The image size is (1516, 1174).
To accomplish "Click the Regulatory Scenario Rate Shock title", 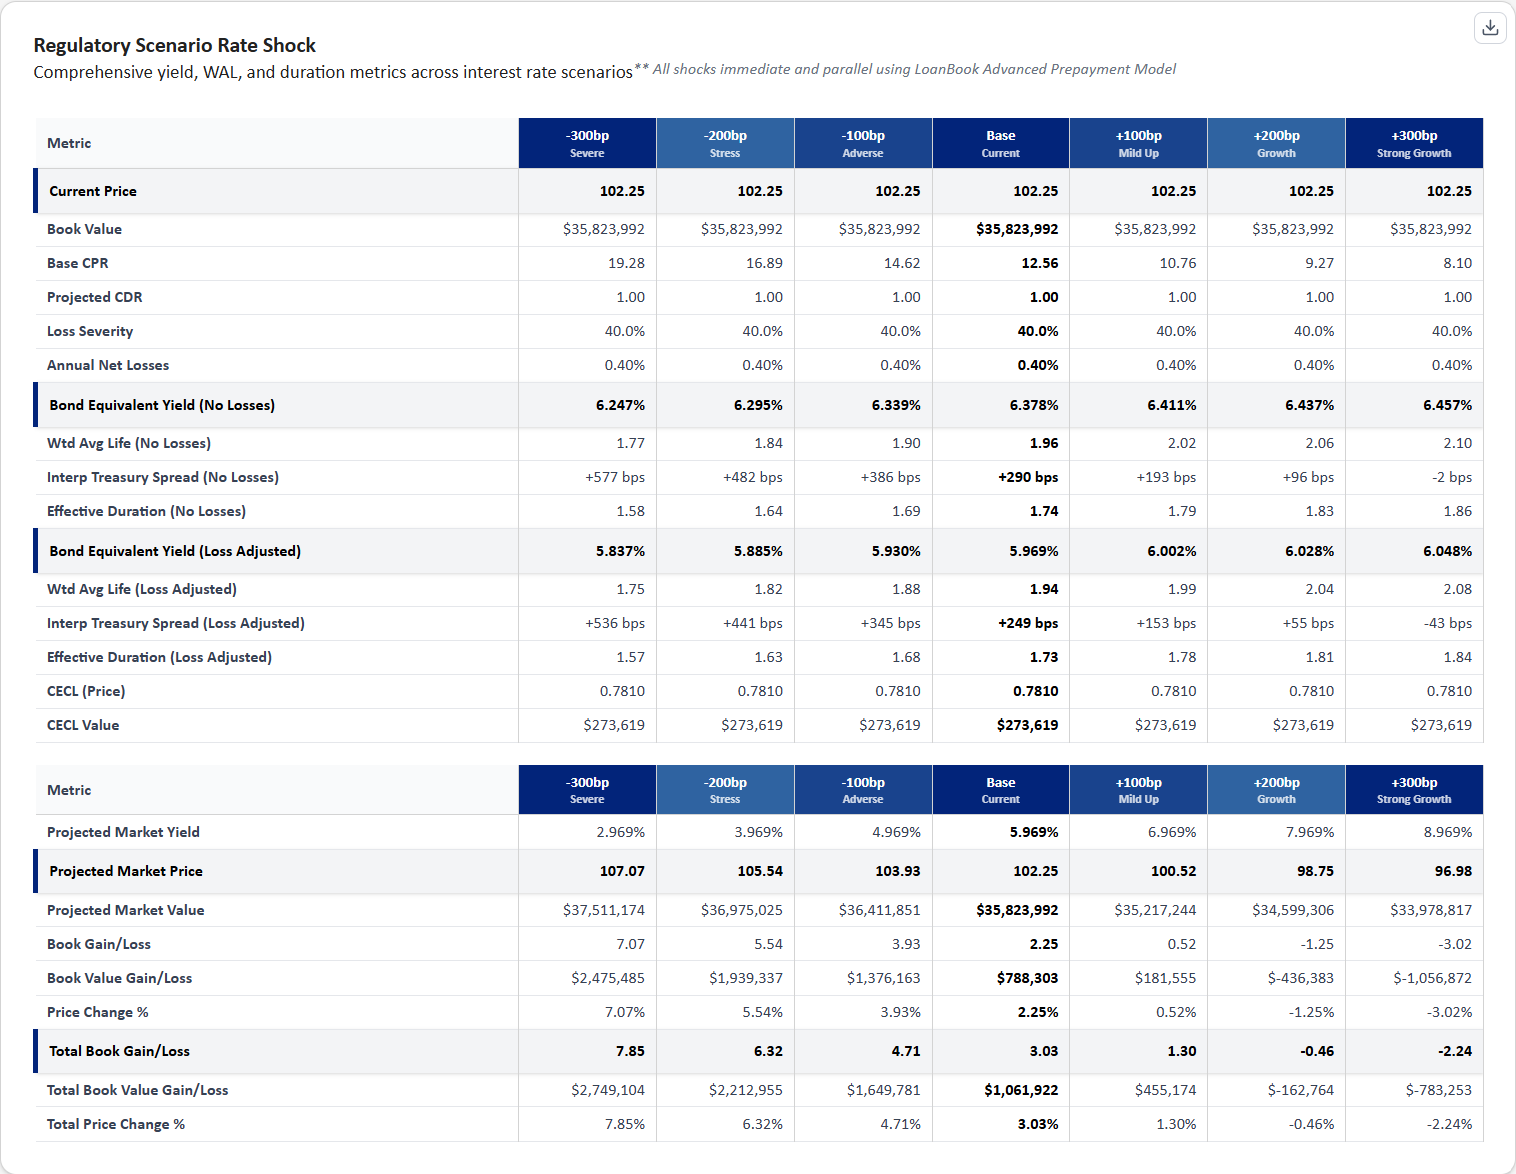I will (175, 45).
